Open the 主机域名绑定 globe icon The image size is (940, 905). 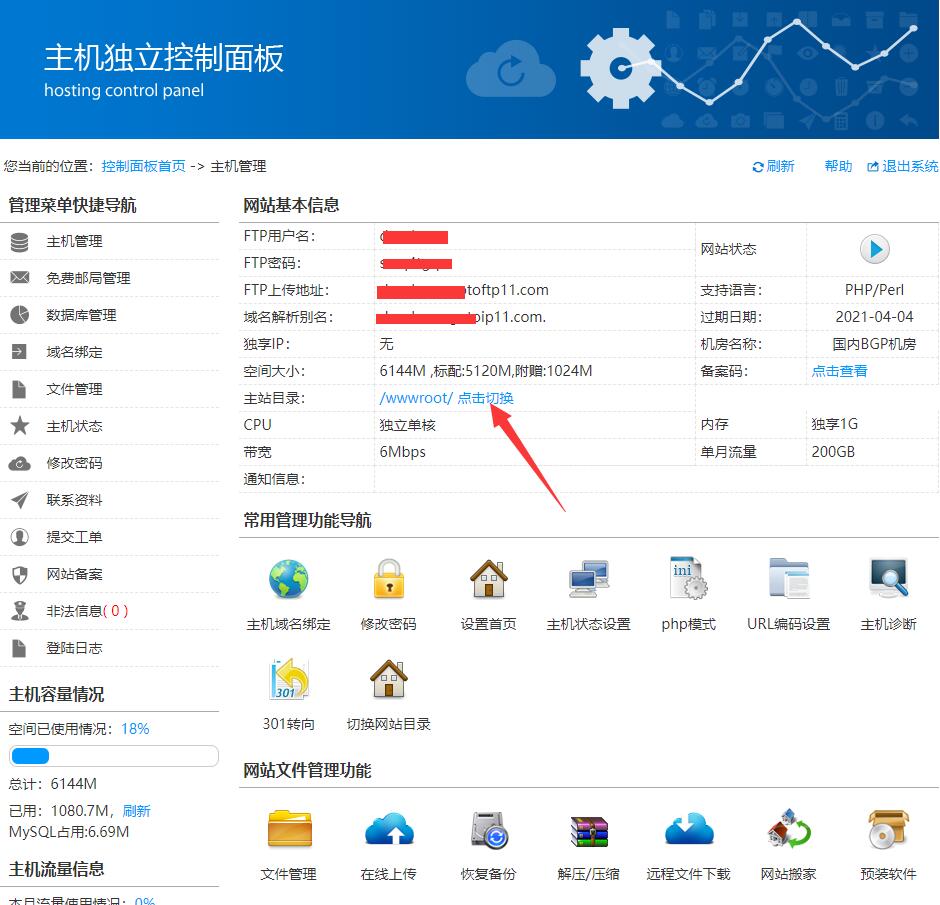[x=288, y=579]
